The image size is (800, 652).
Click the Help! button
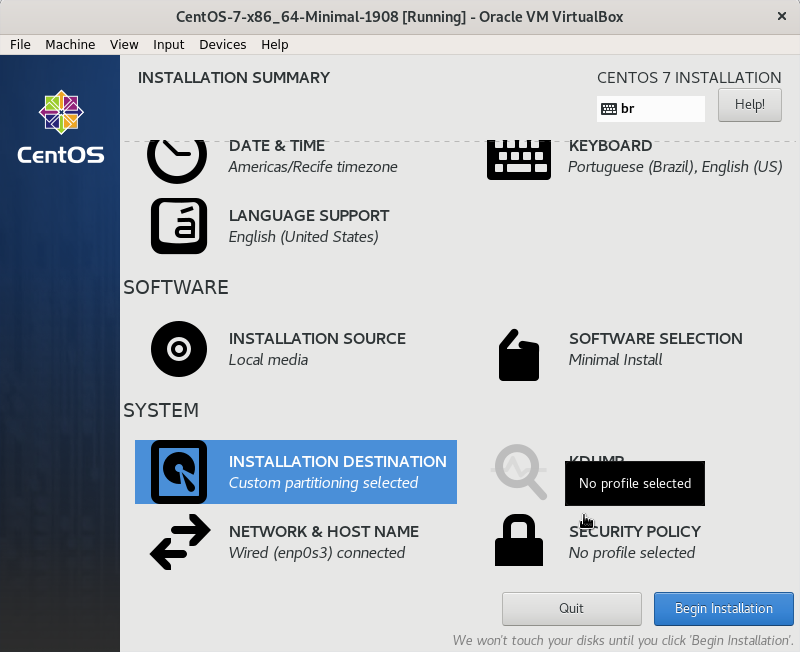(x=749, y=105)
